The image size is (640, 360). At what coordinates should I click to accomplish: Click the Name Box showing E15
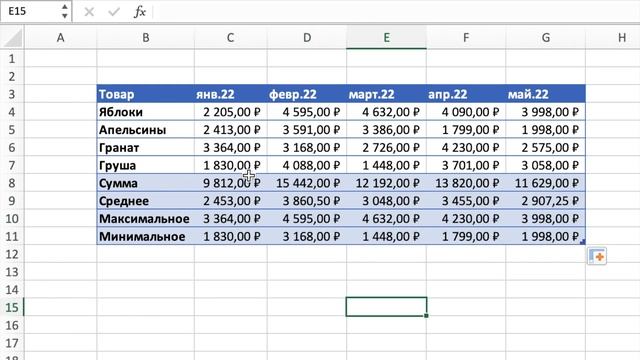point(30,11)
